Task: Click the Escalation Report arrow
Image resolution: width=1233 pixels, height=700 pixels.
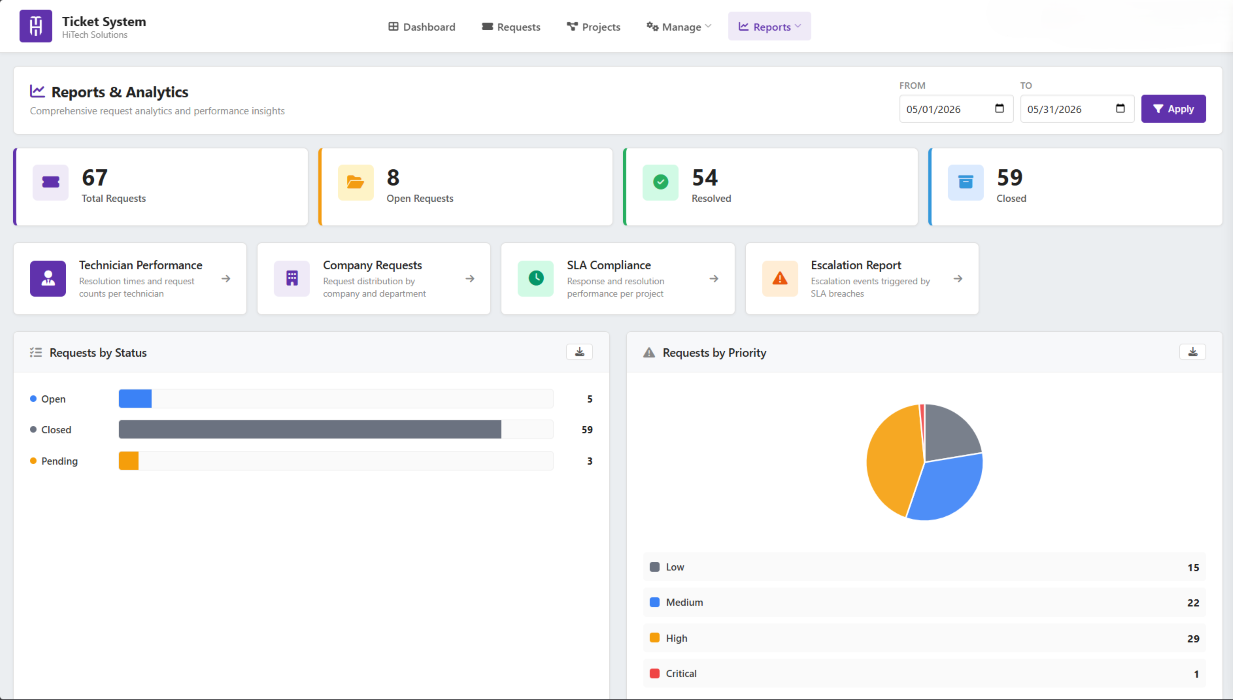Action: point(958,279)
